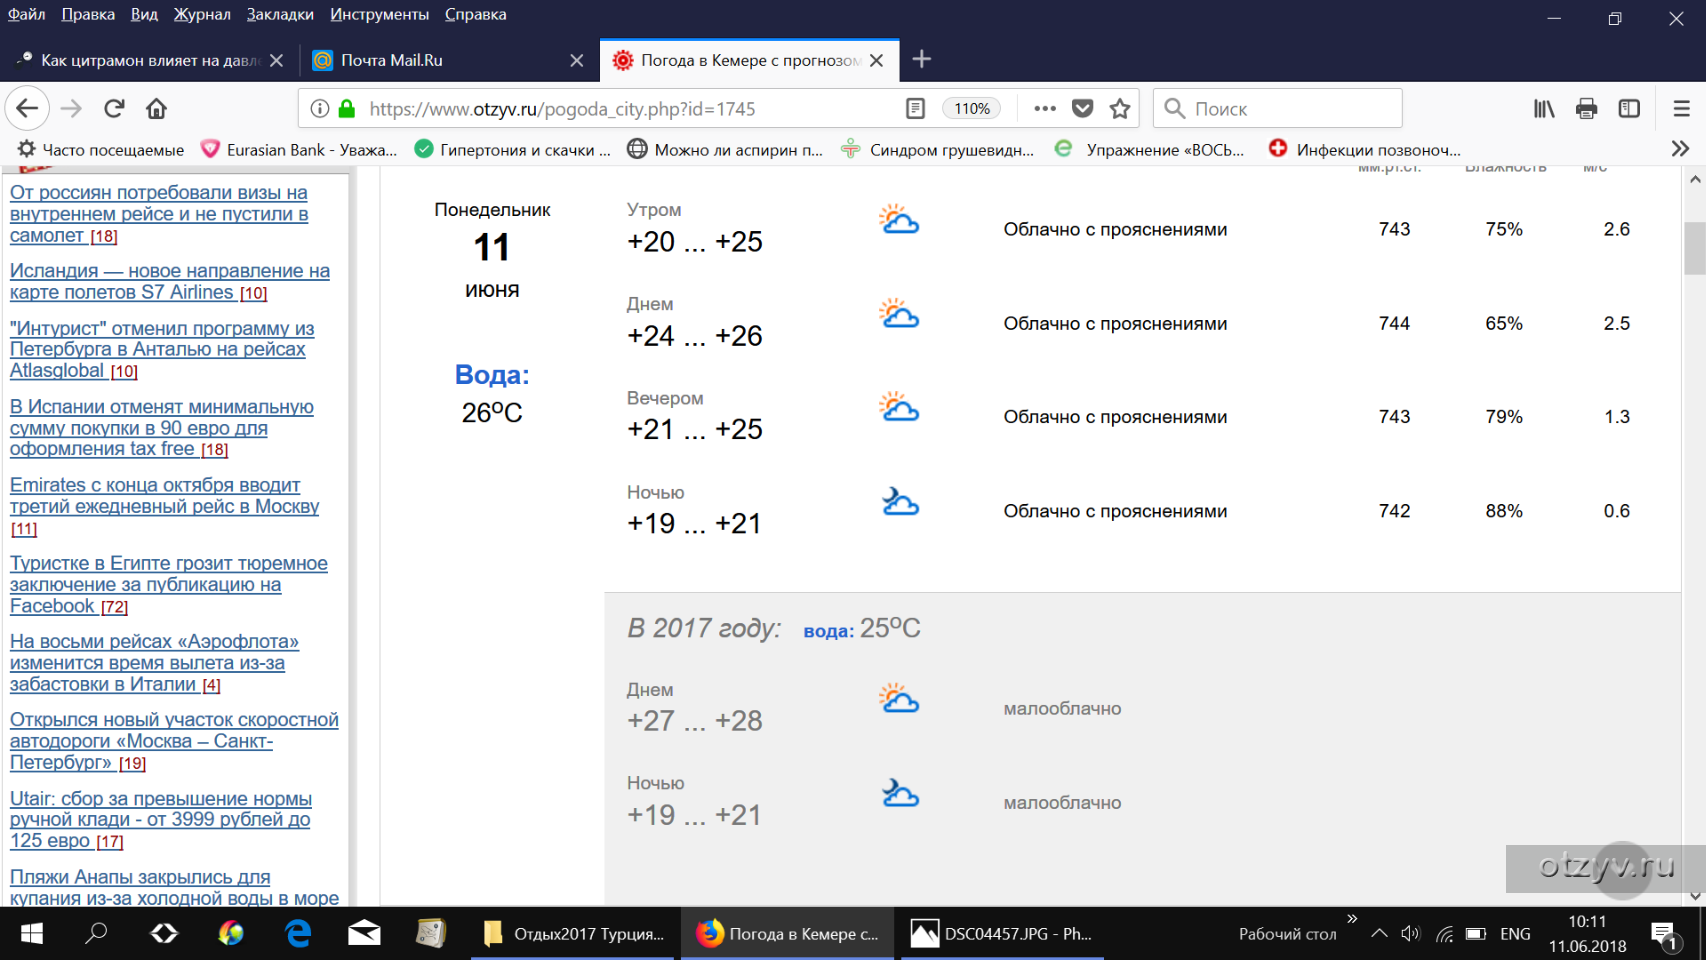Launch Microsoft Edge from taskbar
Viewport: 1706px width, 960px height.
298,933
